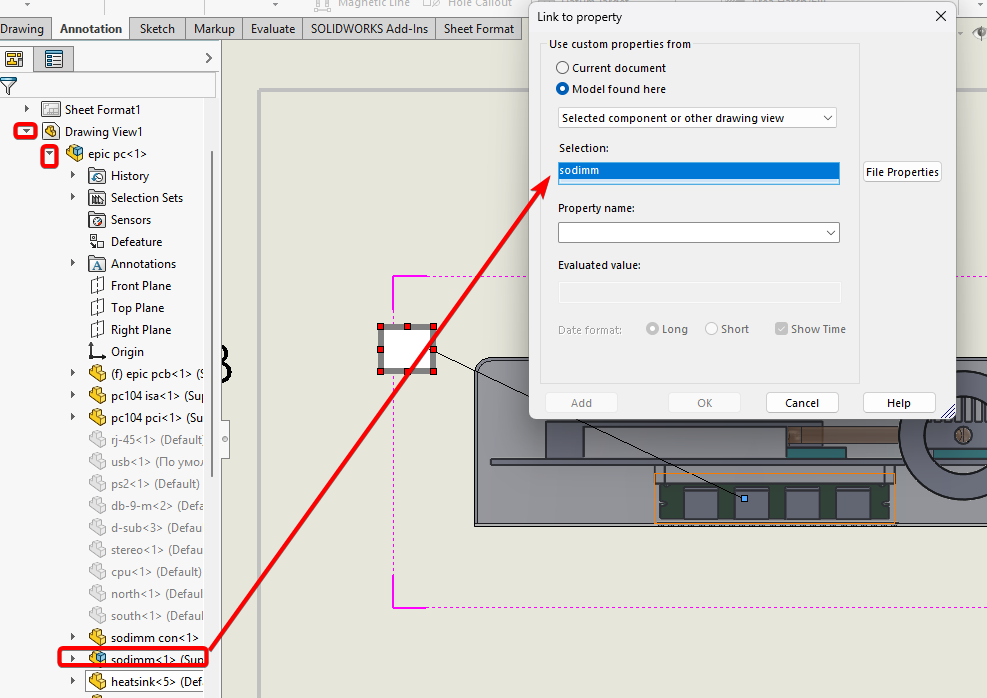Switch to the Sketch ribbon tab
The height and width of the screenshot is (698, 987).
coord(157,29)
